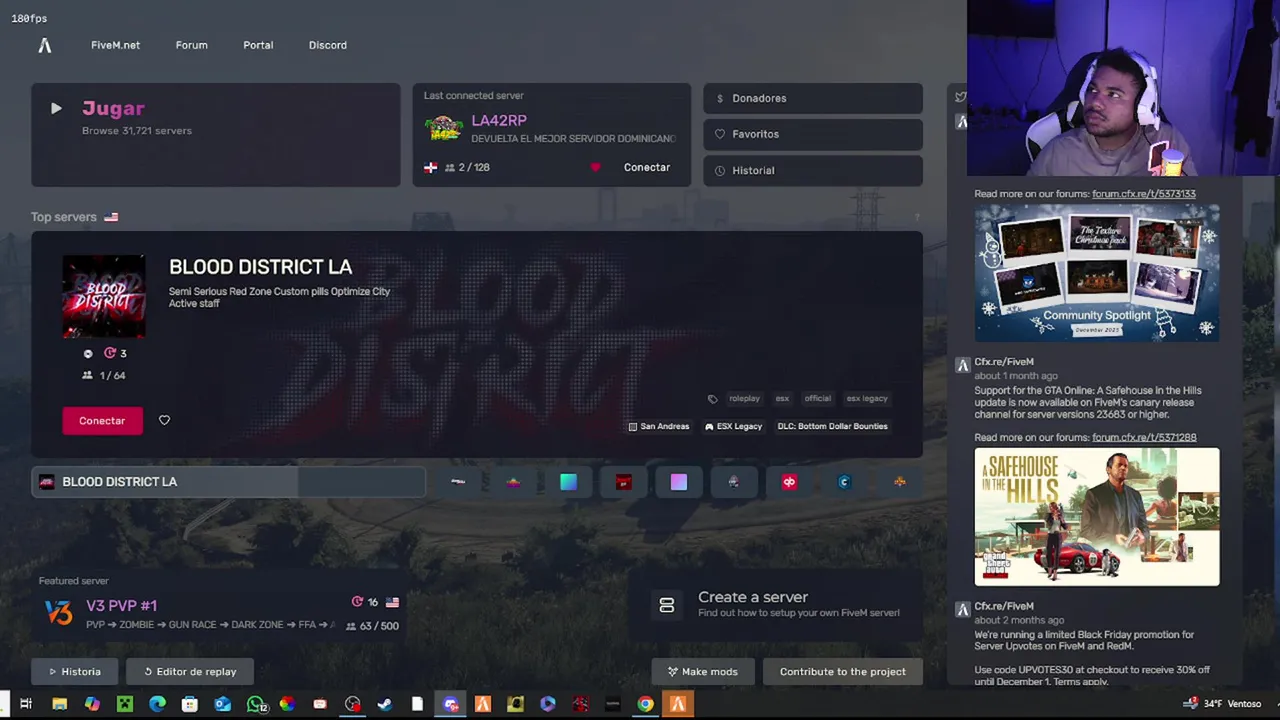Open forum link forum.cfx.re/t/5373133
1280x720 pixels.
[1143, 194]
